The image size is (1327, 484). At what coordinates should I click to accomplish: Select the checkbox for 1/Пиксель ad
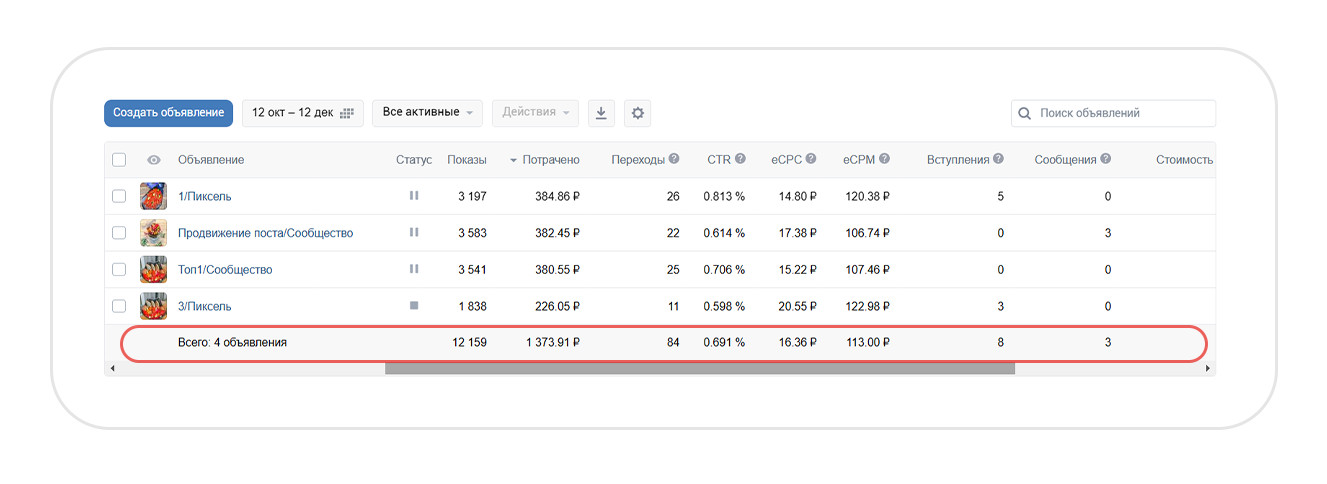(119, 196)
